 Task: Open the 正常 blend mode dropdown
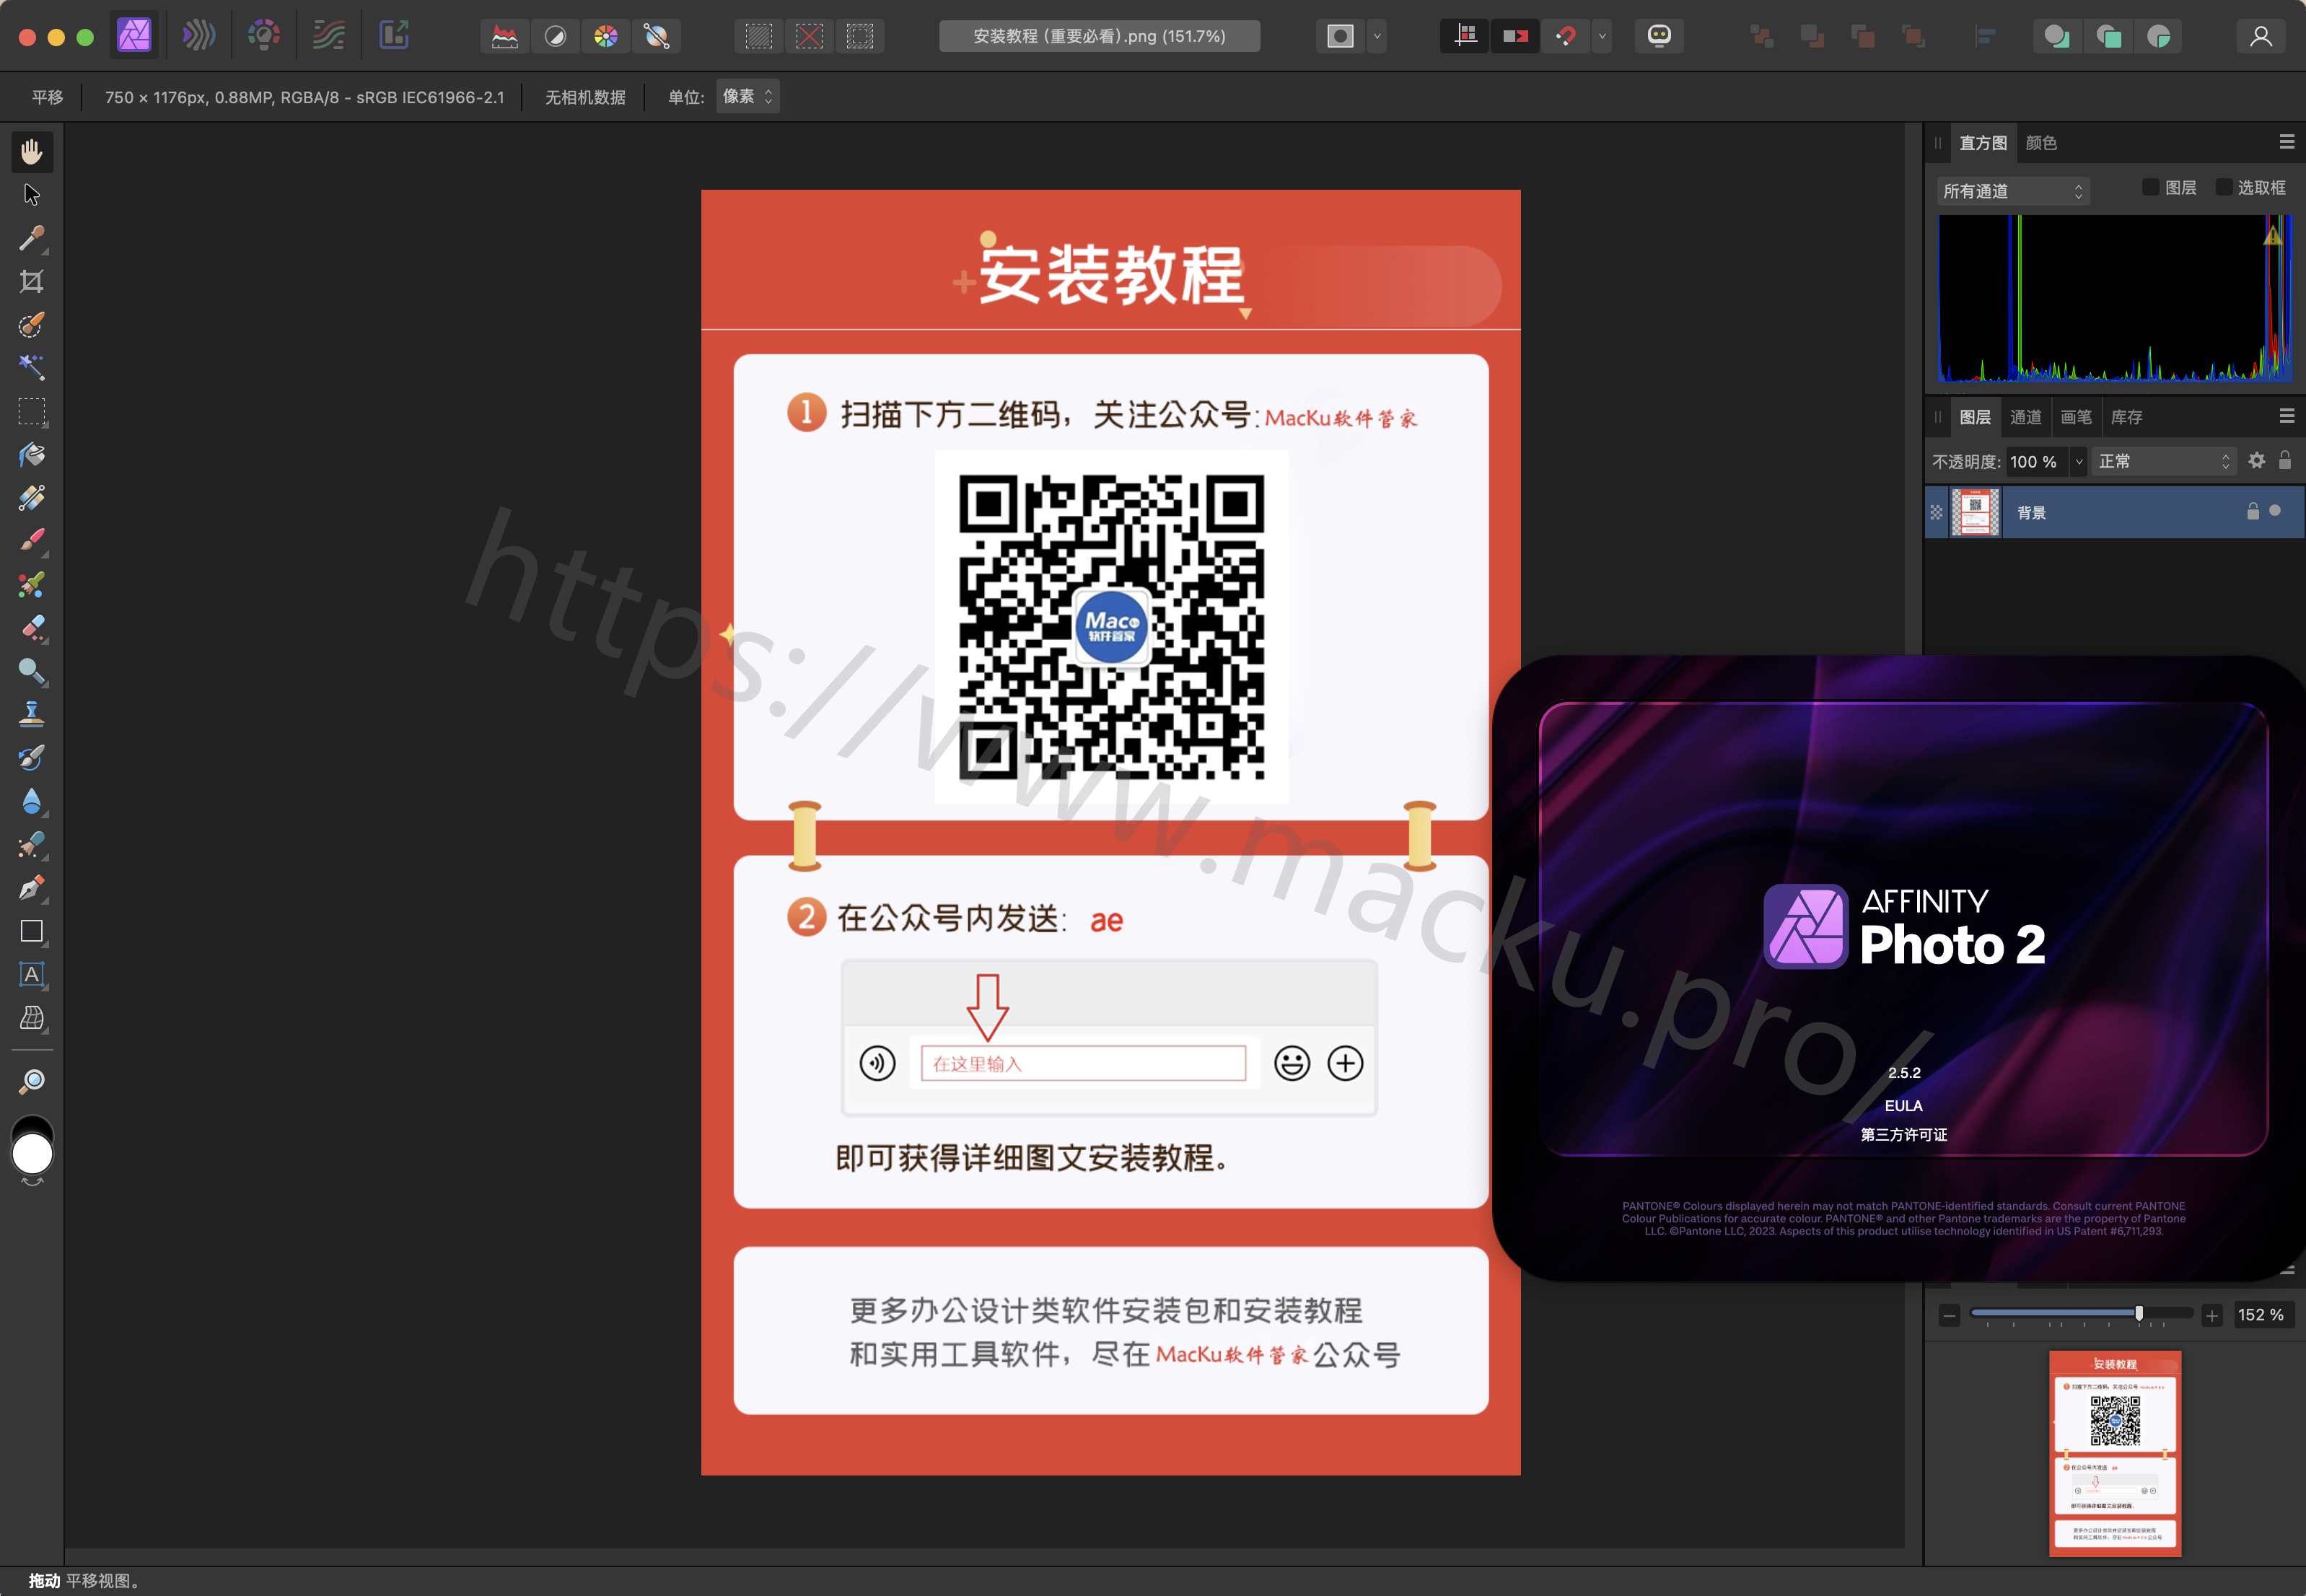pyautogui.click(x=2164, y=461)
